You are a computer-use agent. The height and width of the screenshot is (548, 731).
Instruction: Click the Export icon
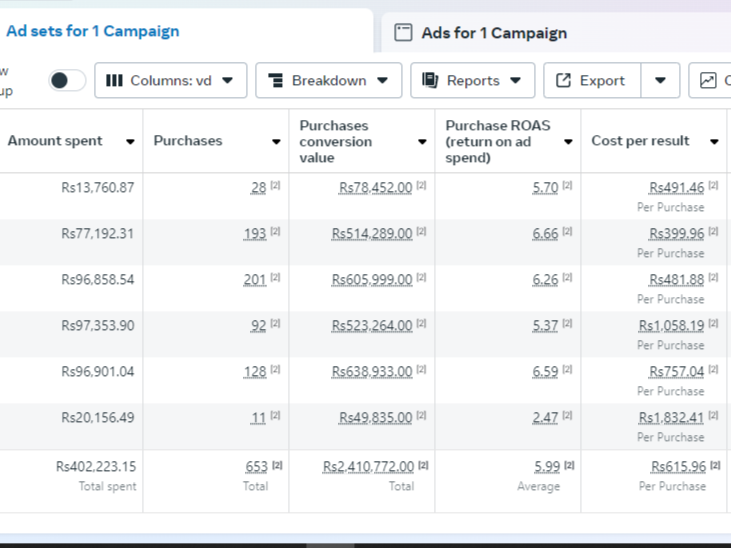[564, 81]
